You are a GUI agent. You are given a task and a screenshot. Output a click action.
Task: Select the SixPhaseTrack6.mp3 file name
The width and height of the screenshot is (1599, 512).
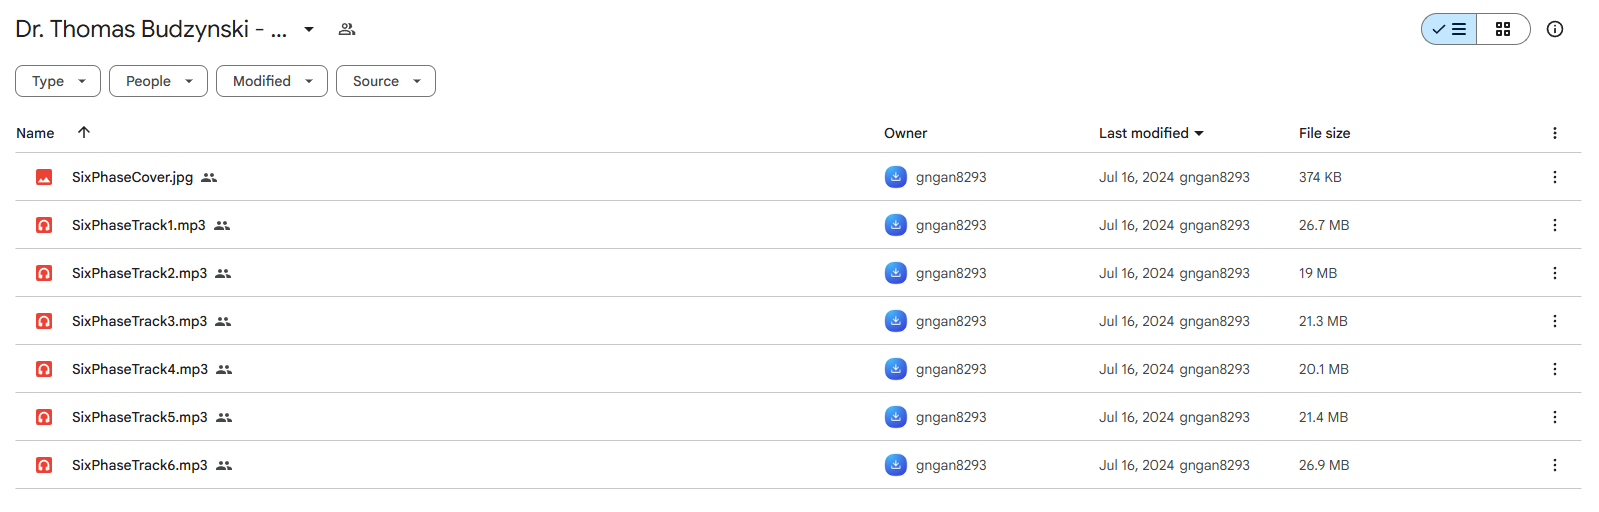pos(140,465)
